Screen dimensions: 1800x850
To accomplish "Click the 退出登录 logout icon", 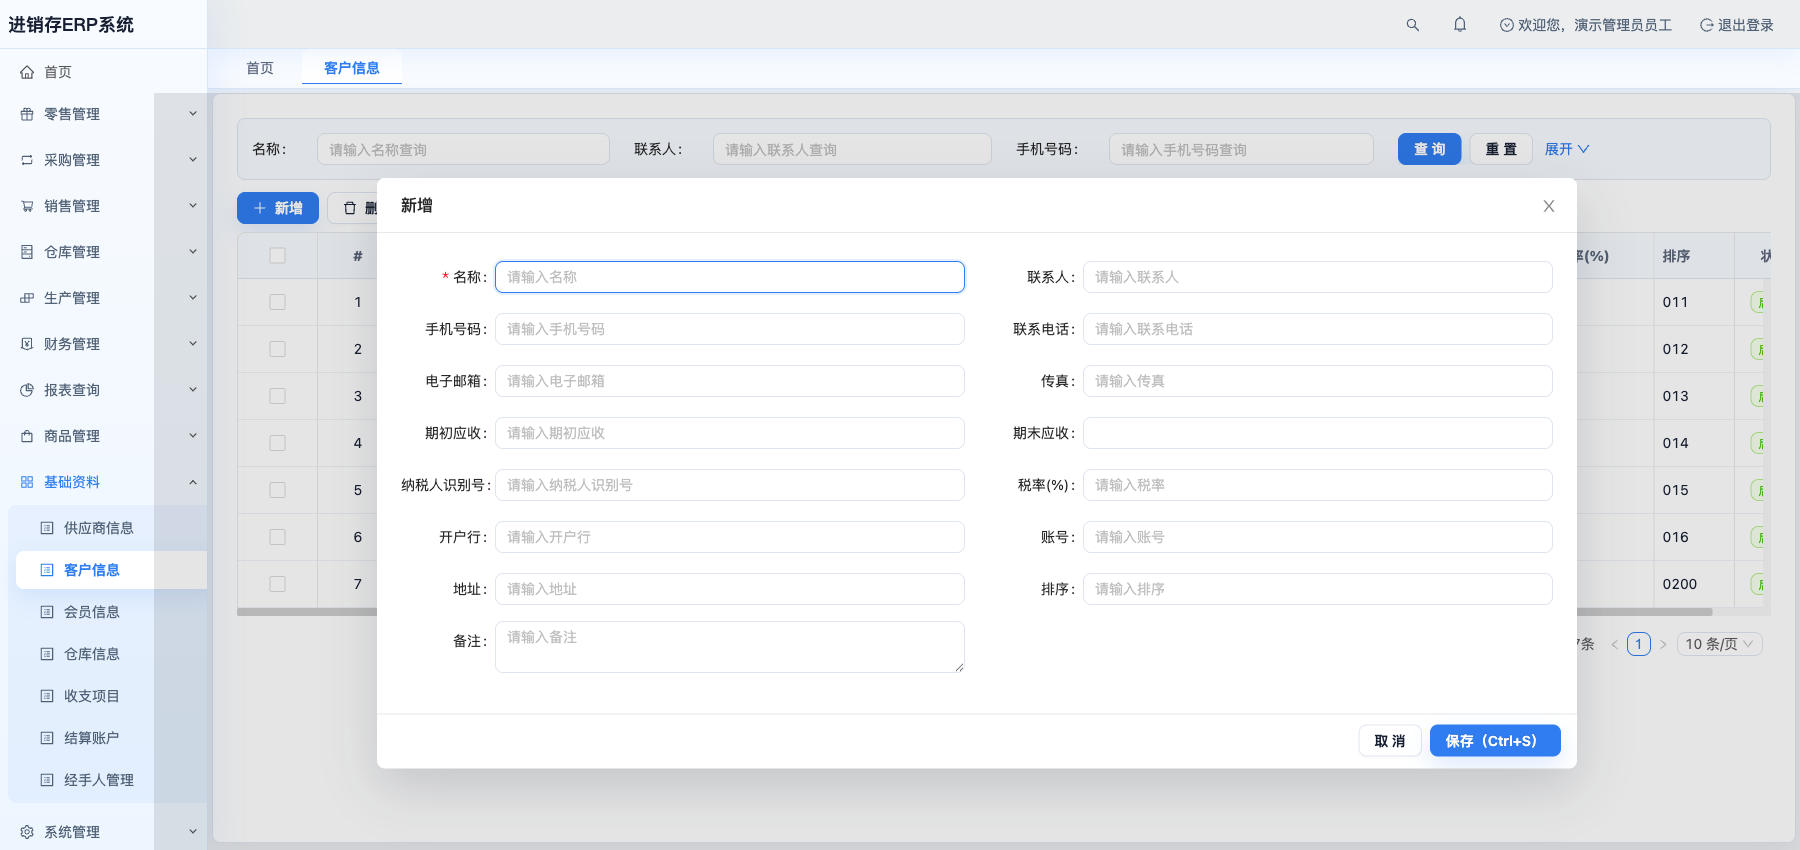I will click(1707, 25).
